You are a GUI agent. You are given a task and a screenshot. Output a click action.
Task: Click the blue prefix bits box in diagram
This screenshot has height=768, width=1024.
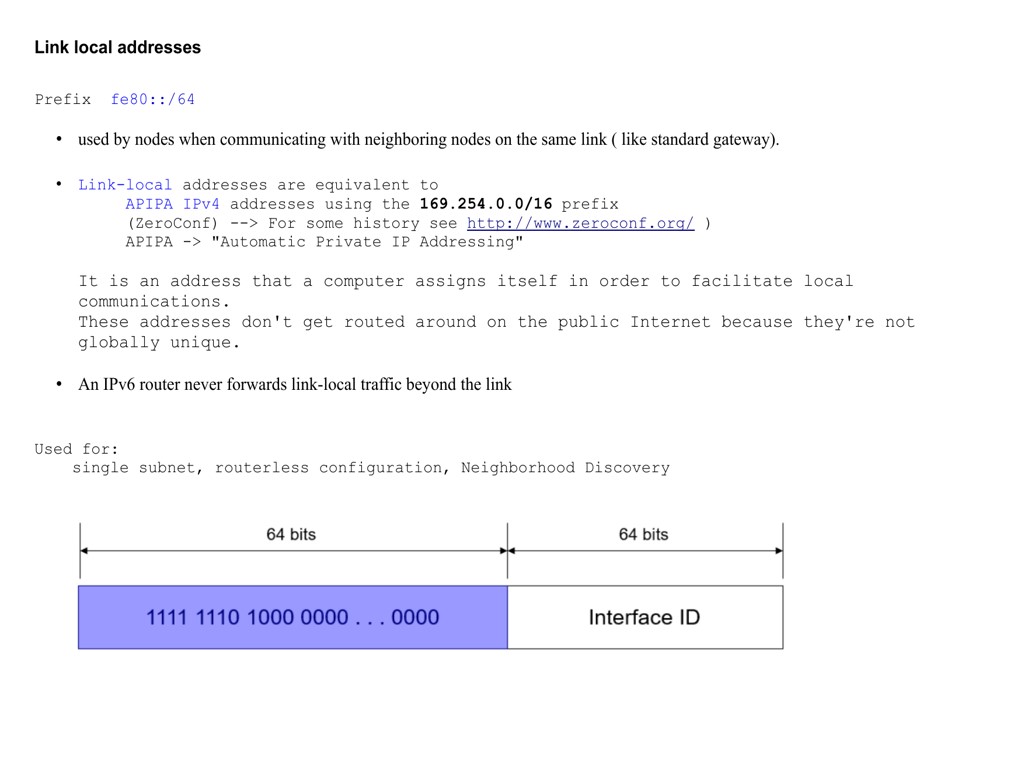click(292, 617)
